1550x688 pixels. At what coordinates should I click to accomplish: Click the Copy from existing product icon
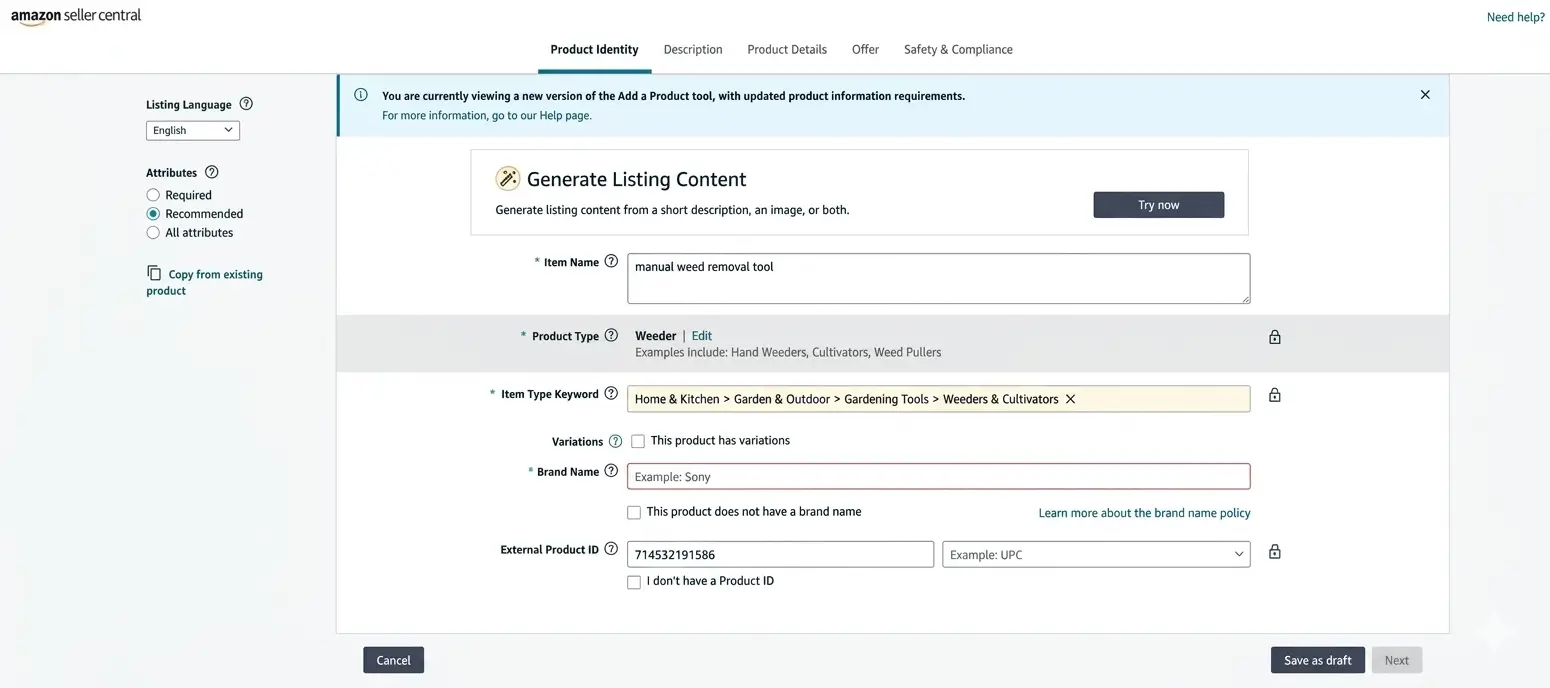pyautogui.click(x=155, y=272)
